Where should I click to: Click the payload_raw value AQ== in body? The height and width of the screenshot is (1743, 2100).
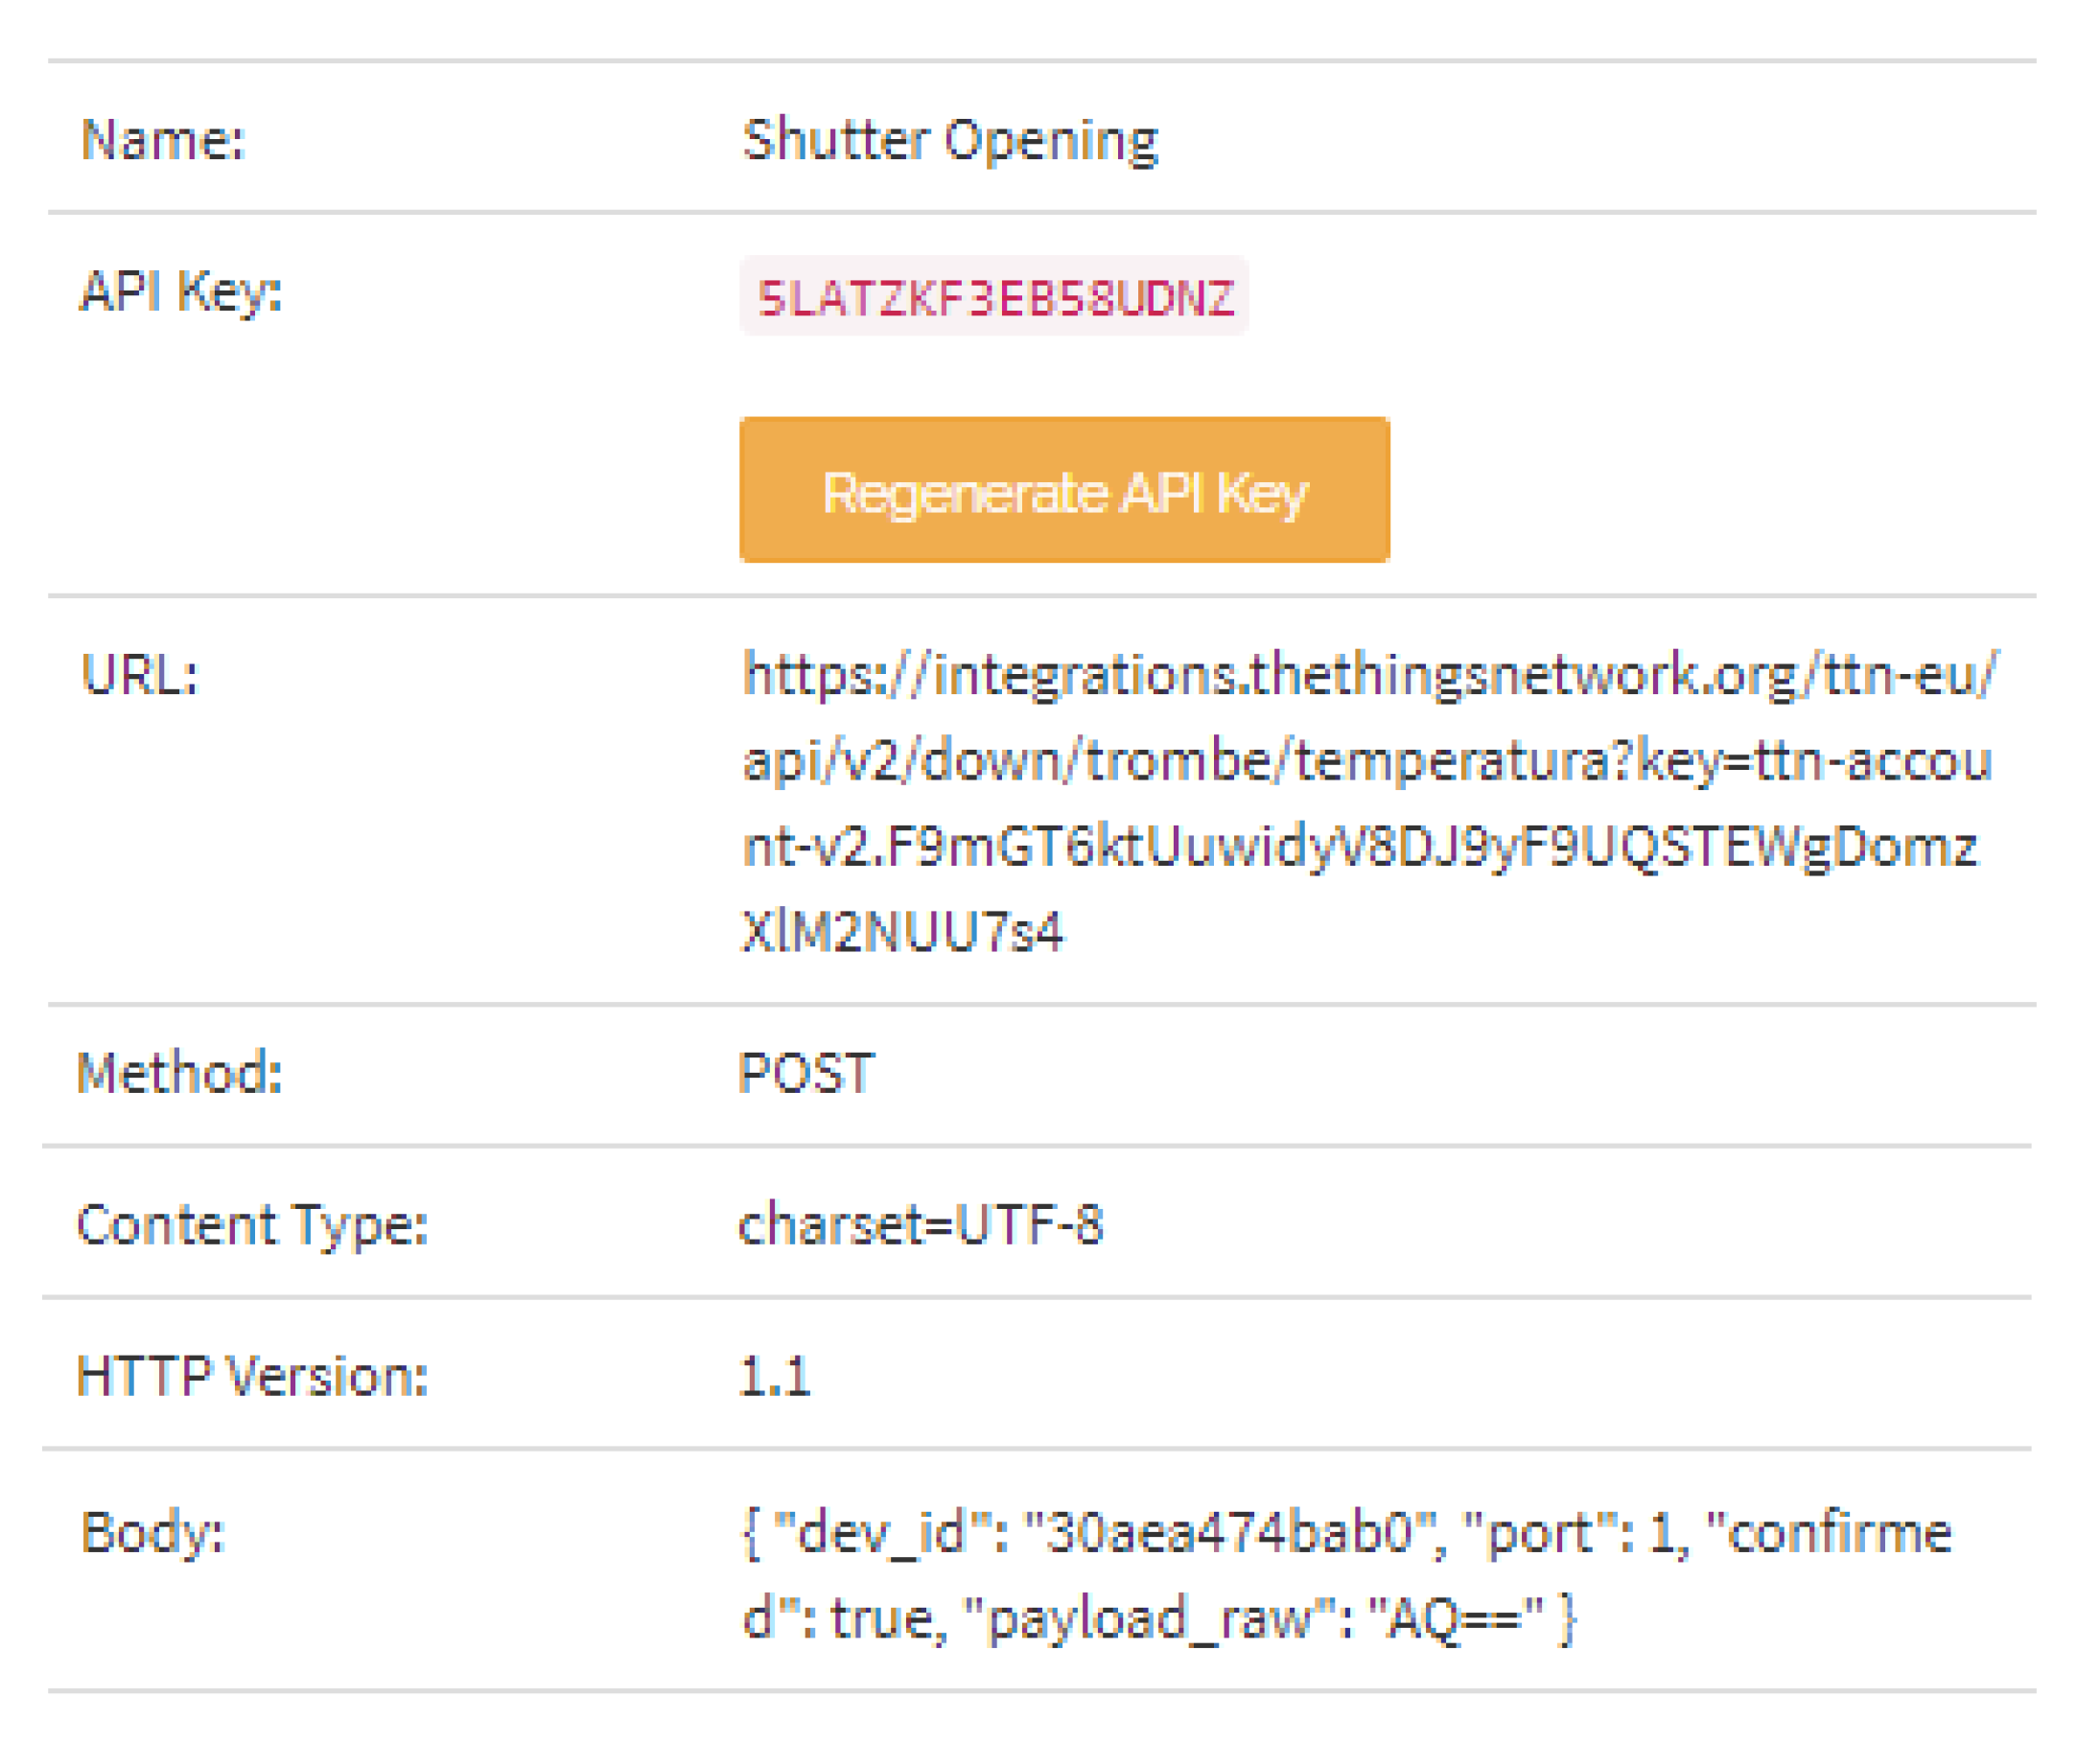pos(1455,1618)
